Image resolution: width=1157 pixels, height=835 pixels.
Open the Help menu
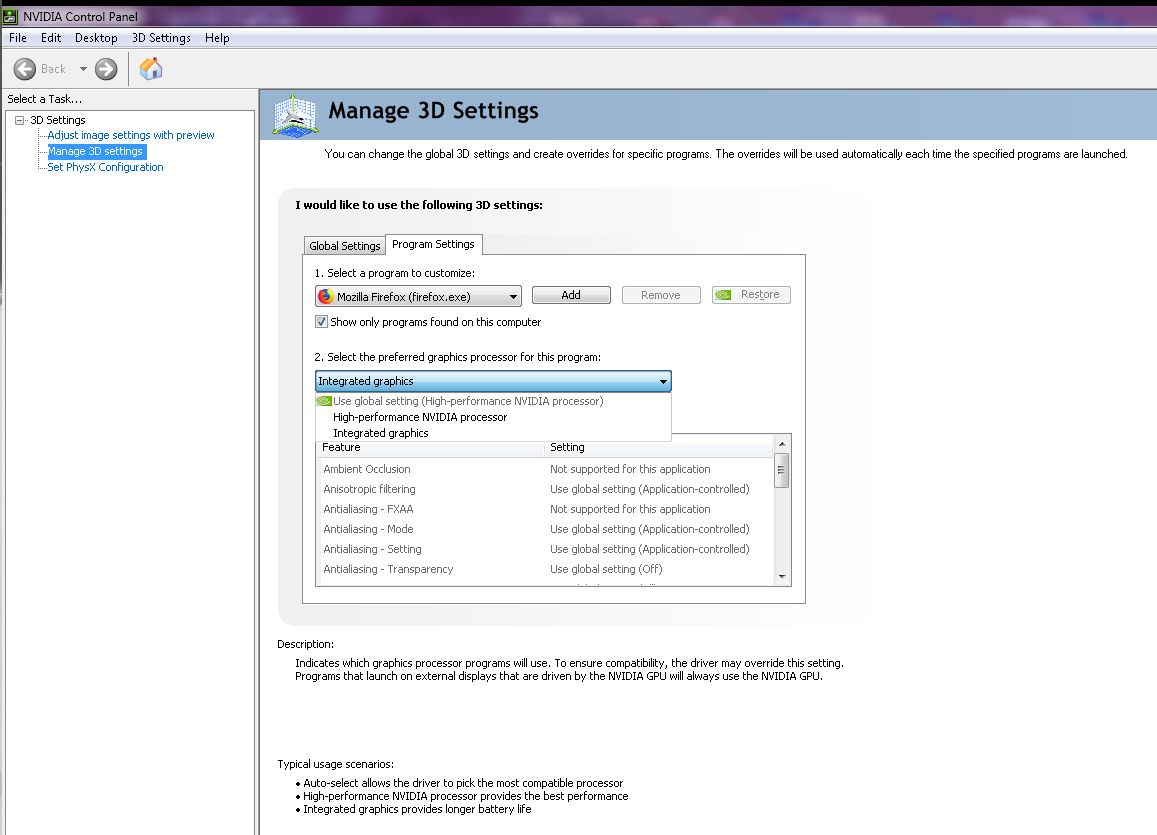[217, 38]
